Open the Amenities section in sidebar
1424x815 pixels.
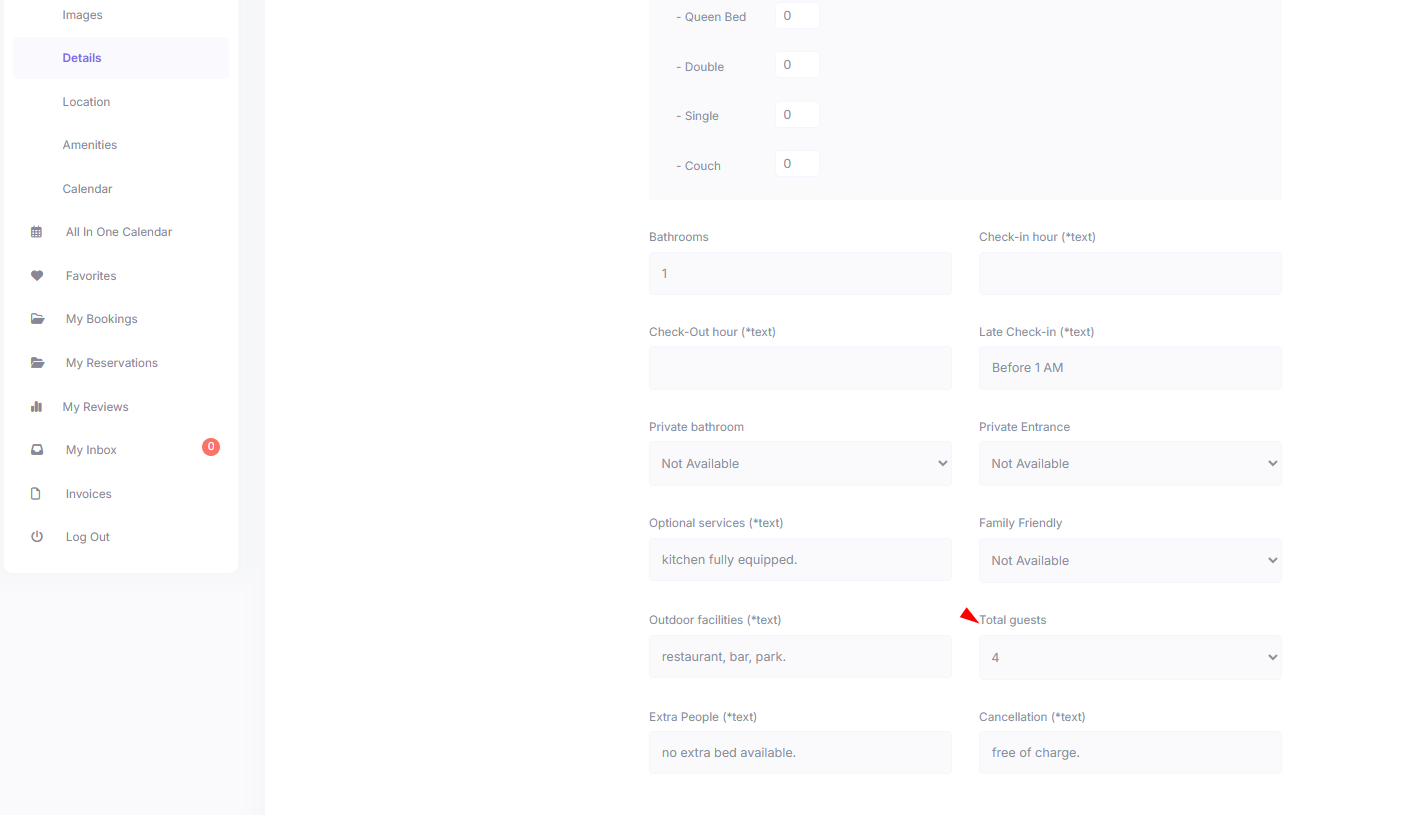click(90, 145)
